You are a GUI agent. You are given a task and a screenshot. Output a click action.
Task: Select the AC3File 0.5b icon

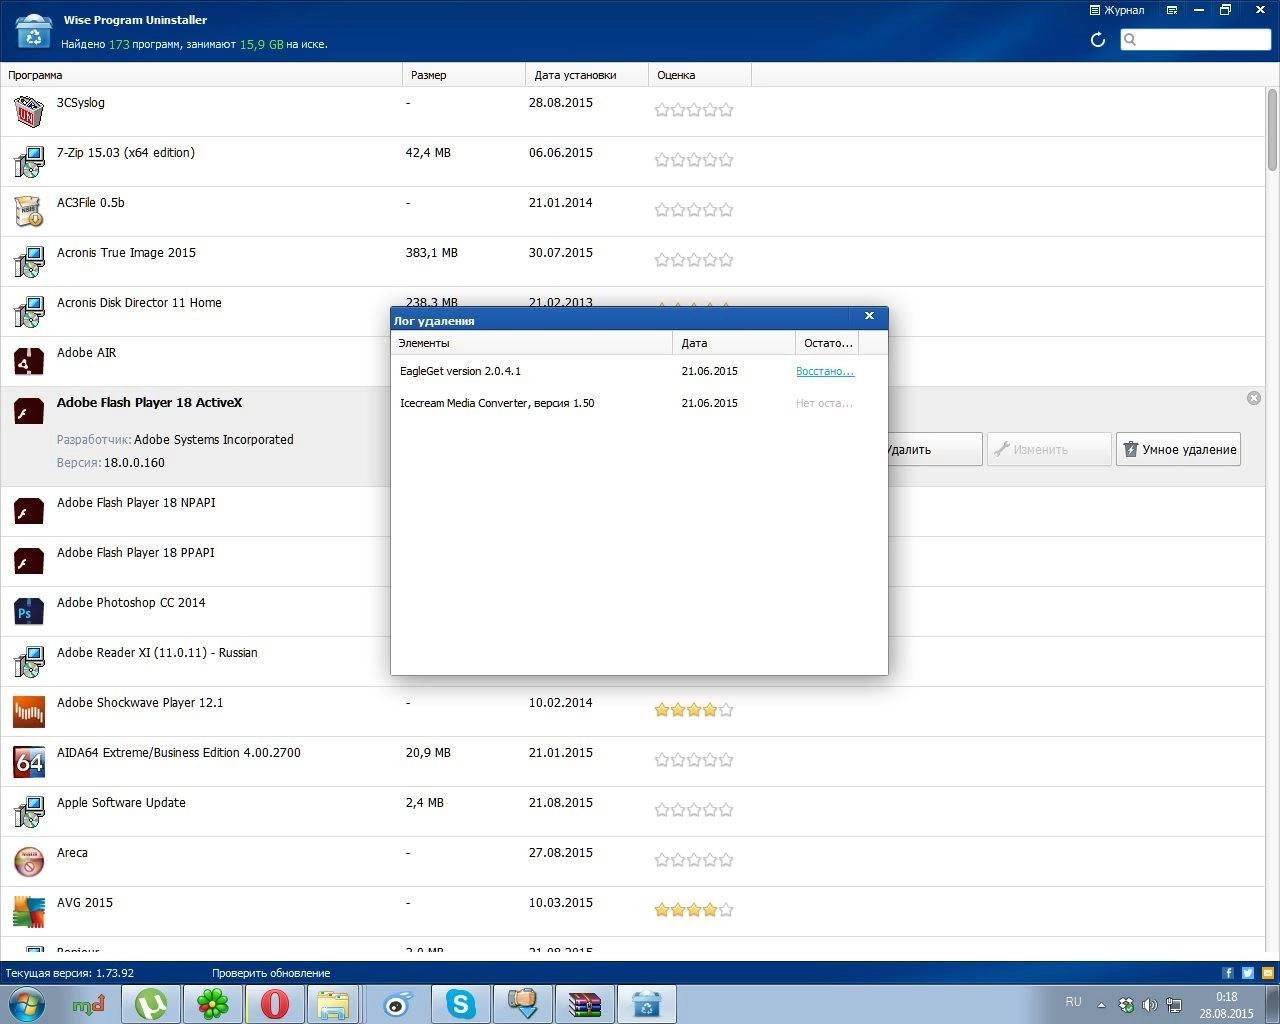[29, 211]
